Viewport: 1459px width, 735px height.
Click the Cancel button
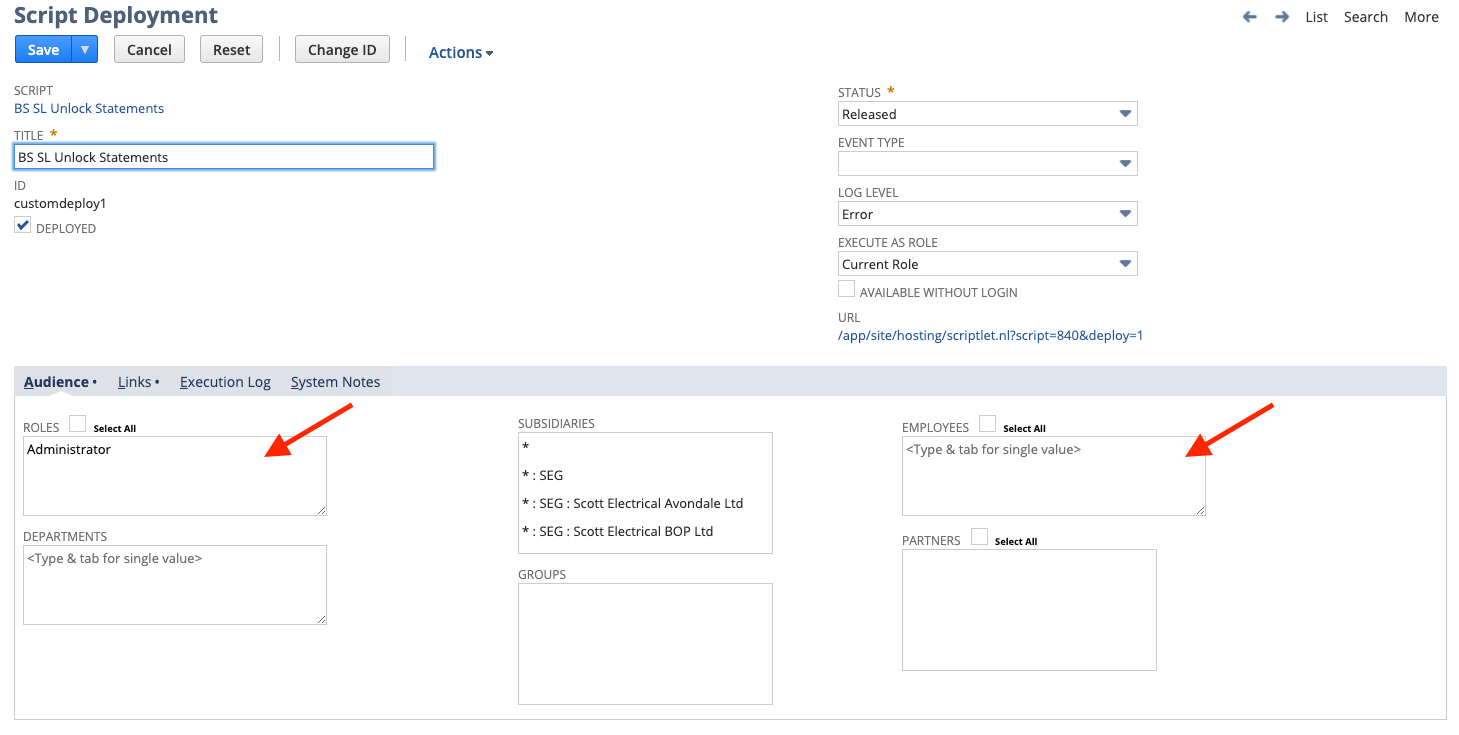(149, 49)
